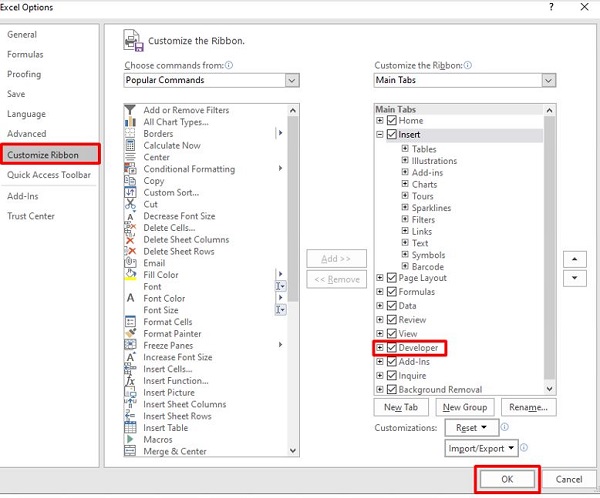Click the Format Cells icon
This screenshot has width=600, height=498.
[x=130, y=322]
